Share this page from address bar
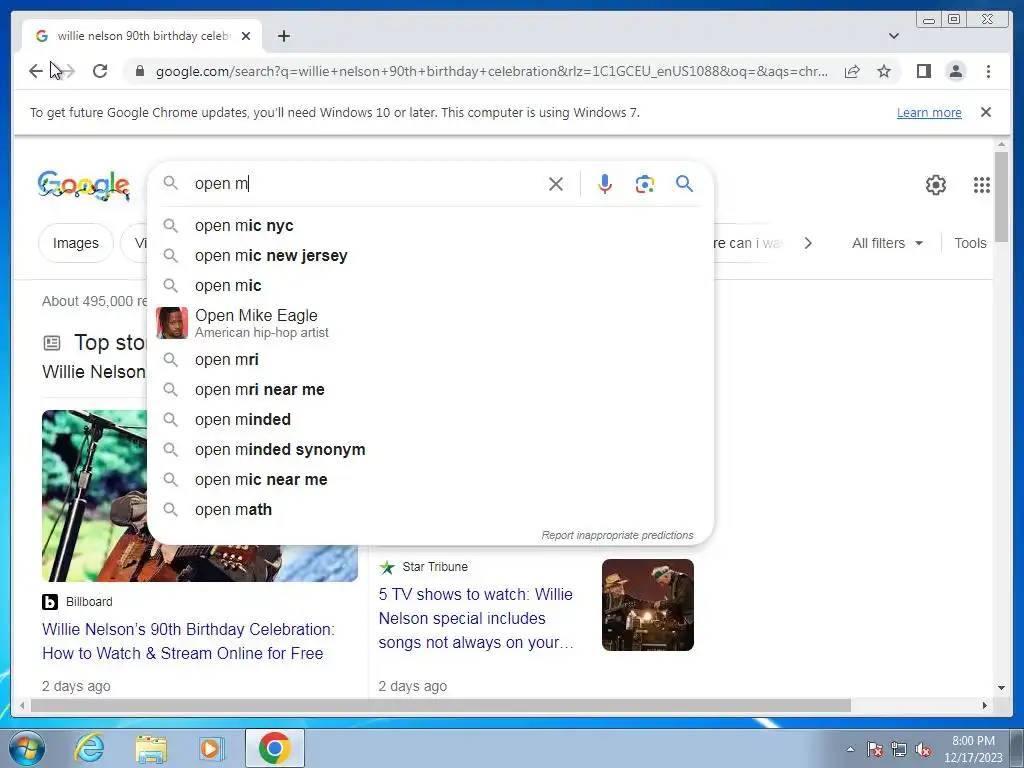Screen dimensions: 1024x768 pyautogui.click(x=852, y=71)
